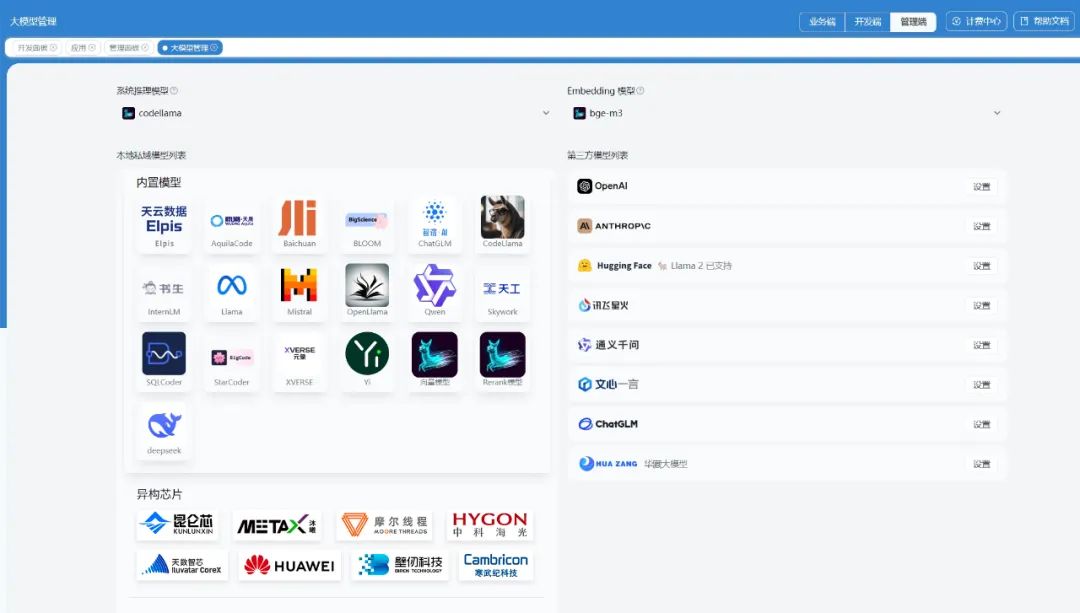Expand the bge-m3 embedding model dropdown
The height and width of the screenshot is (613, 1080).
pos(787,113)
